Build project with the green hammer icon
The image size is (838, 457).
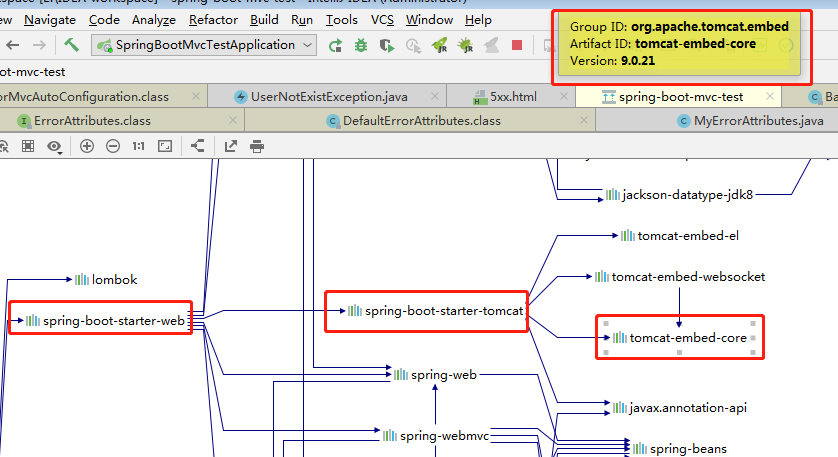coord(71,45)
